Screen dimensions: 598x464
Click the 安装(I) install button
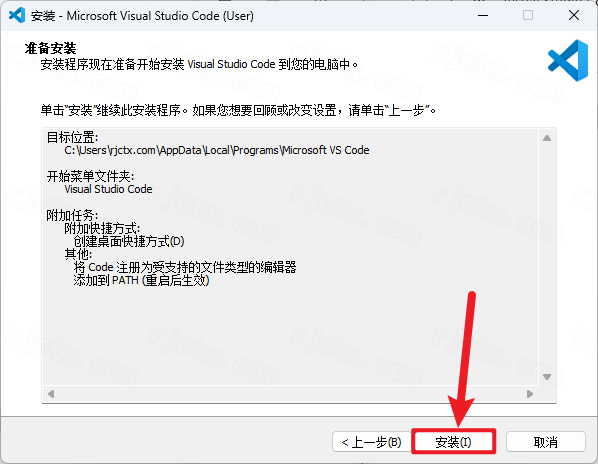pos(453,442)
